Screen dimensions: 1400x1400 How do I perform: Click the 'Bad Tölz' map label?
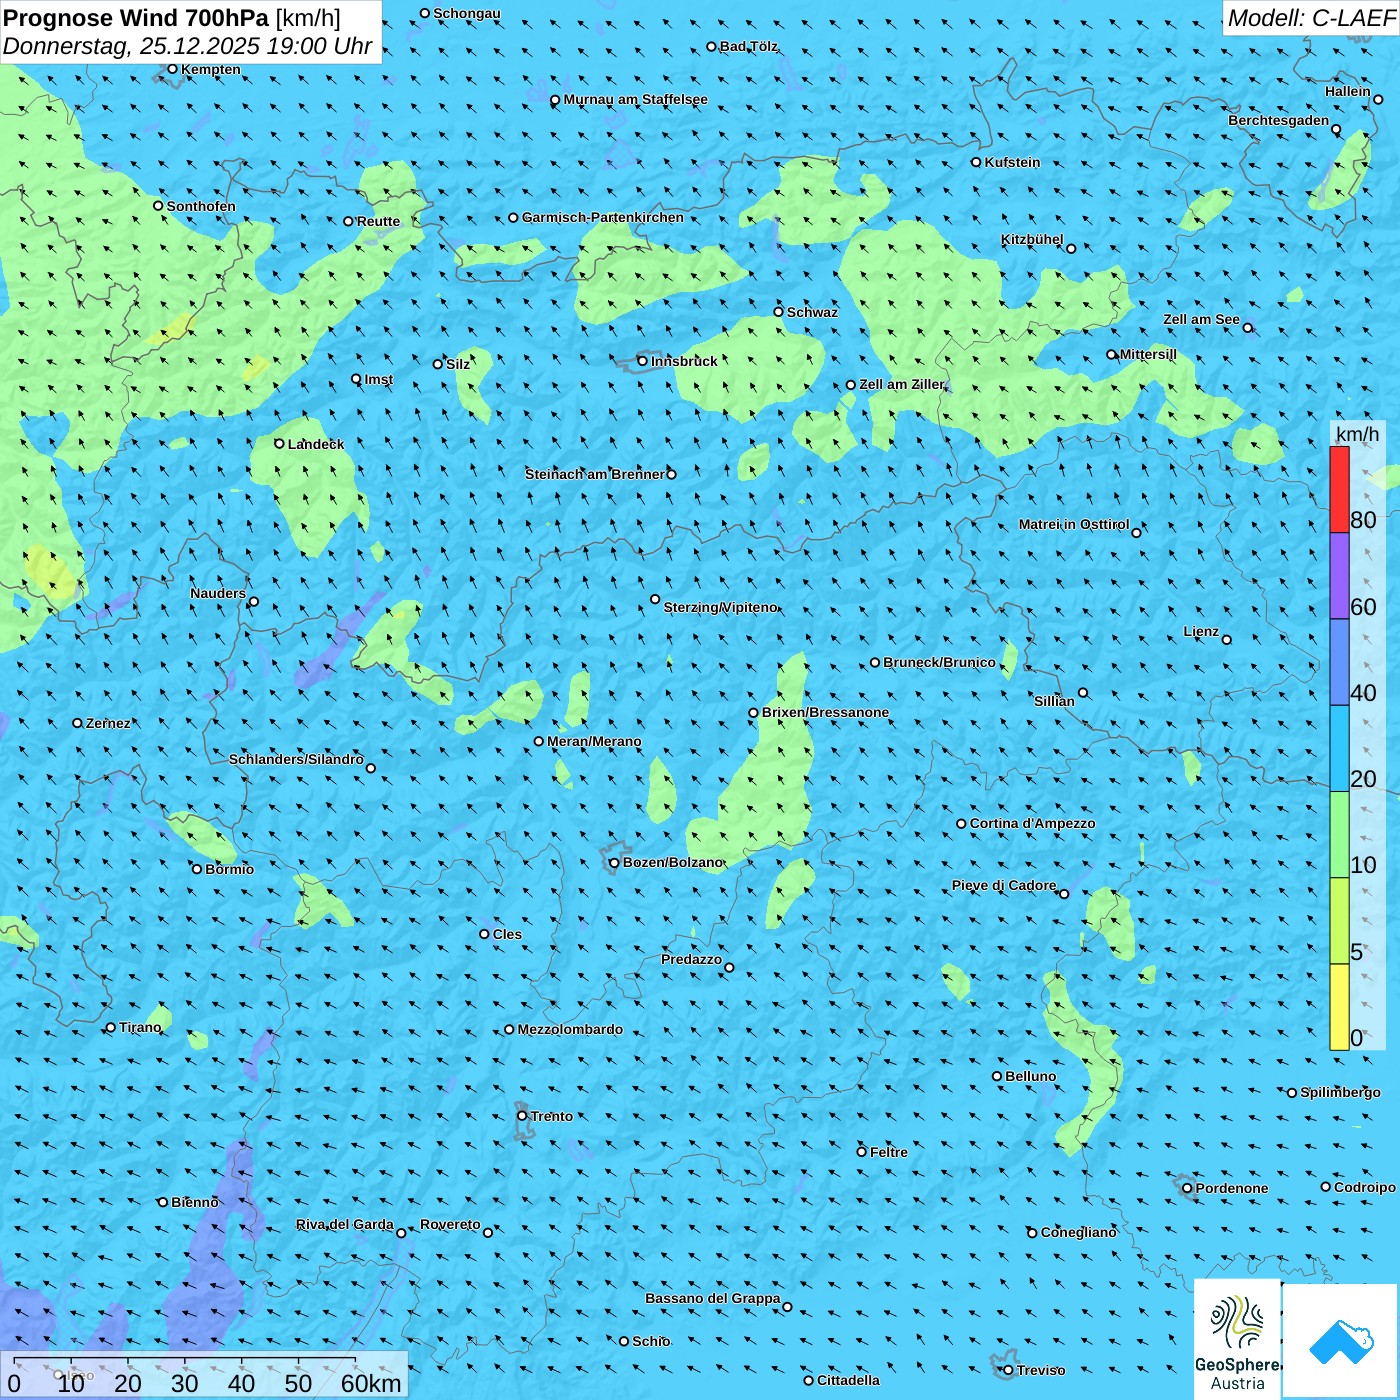(748, 46)
